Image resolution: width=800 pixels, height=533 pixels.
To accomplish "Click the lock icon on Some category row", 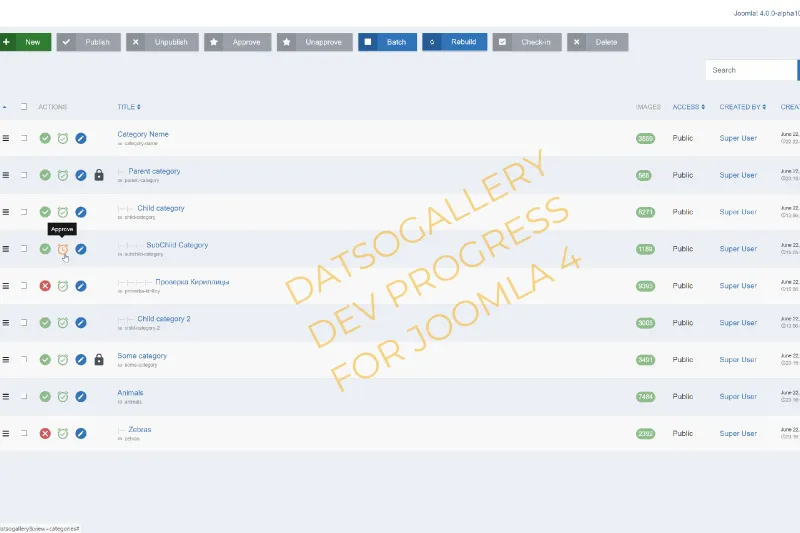I will click(x=99, y=360).
